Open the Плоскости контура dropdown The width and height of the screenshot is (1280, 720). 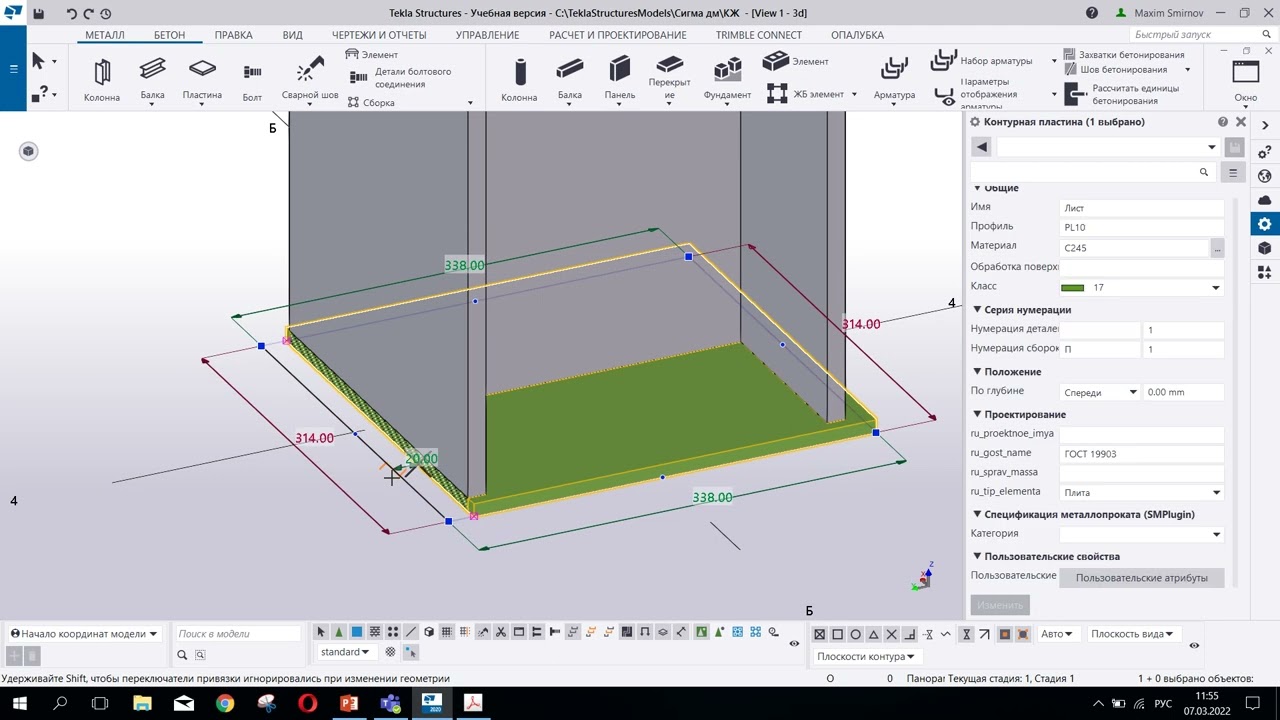pos(868,657)
